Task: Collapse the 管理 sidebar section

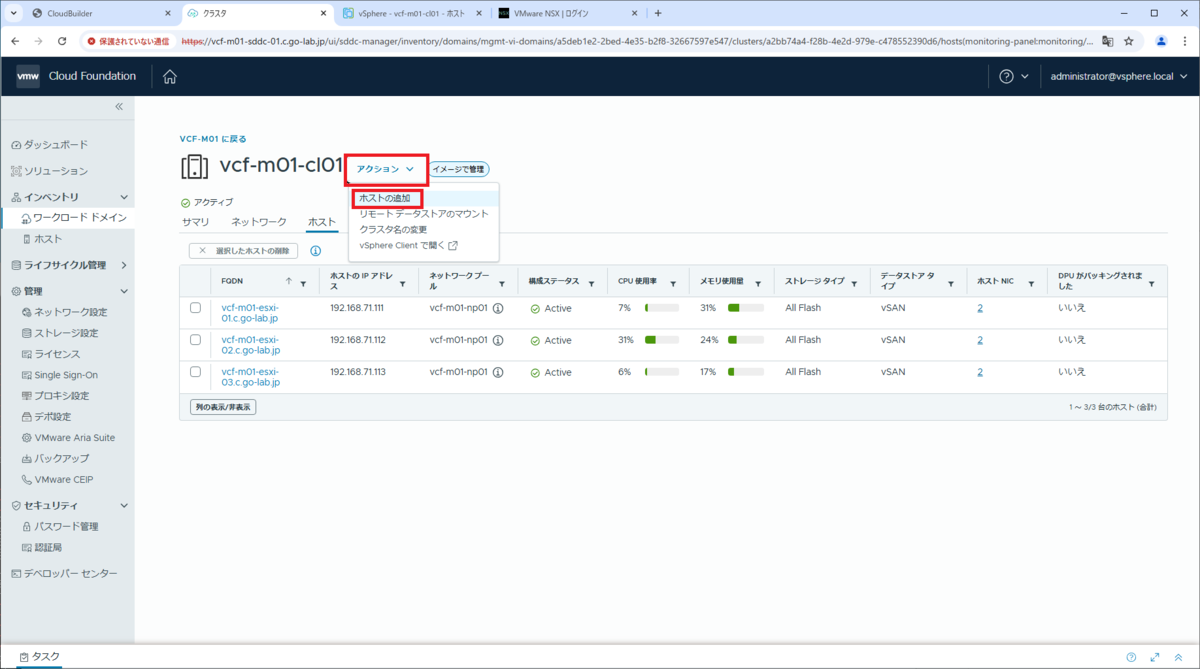Action: 124,291
